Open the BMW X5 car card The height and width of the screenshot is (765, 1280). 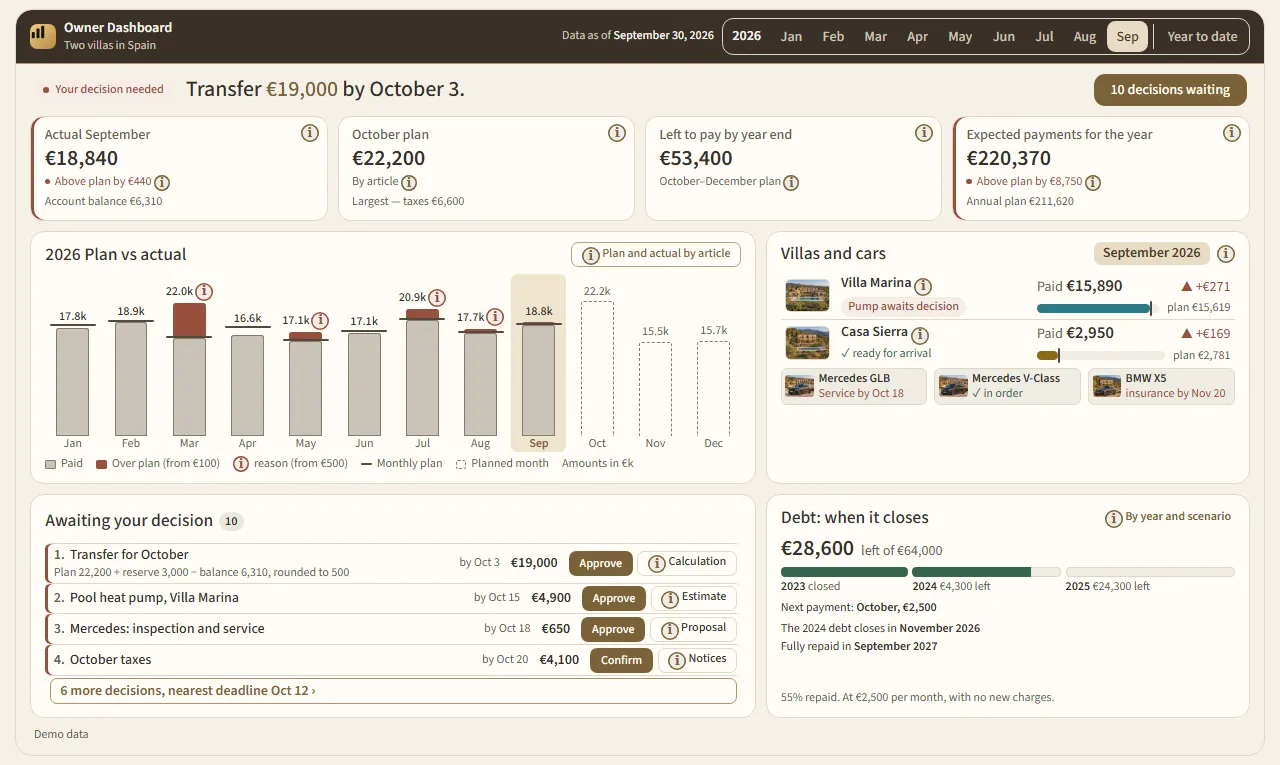click(1161, 386)
